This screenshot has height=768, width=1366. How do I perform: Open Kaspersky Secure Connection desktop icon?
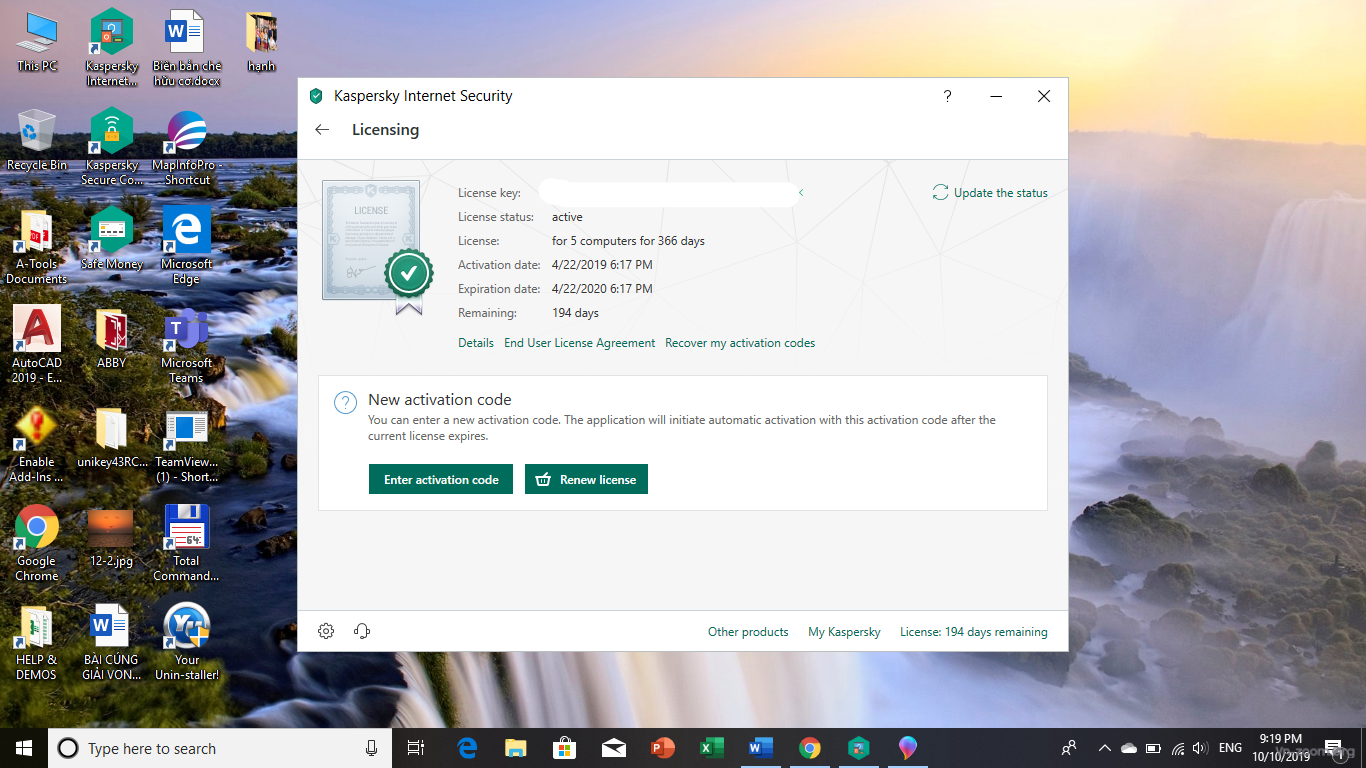coord(112,141)
